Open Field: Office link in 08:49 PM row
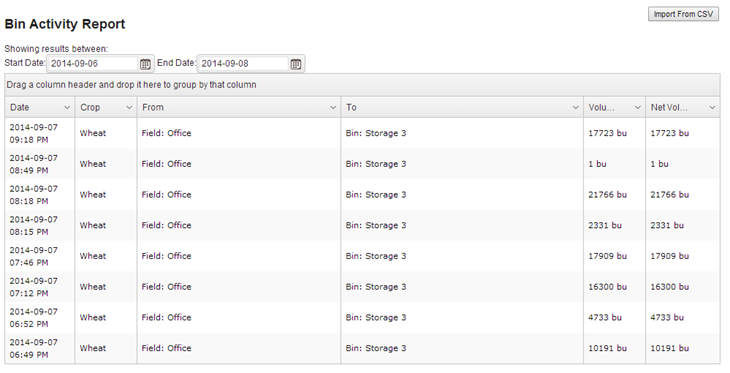This screenshot has width=730, height=373. pyautogui.click(x=166, y=164)
